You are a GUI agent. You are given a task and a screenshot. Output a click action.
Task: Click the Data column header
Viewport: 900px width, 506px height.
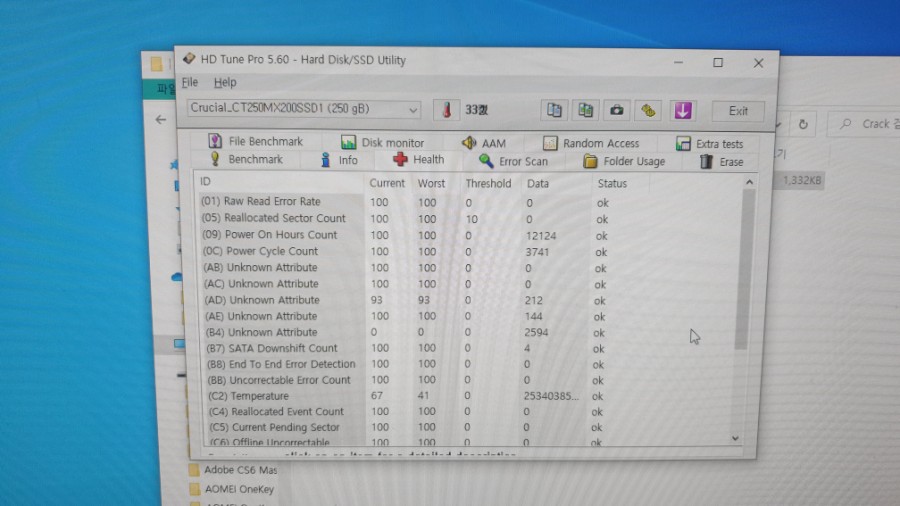(538, 184)
